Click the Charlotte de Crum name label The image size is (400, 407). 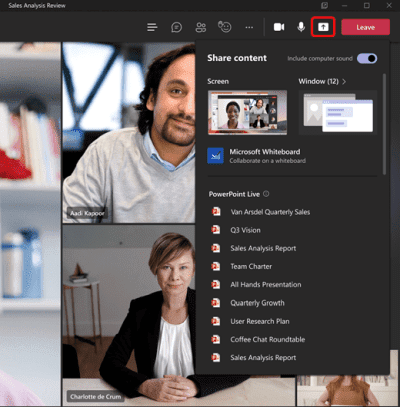click(x=95, y=397)
